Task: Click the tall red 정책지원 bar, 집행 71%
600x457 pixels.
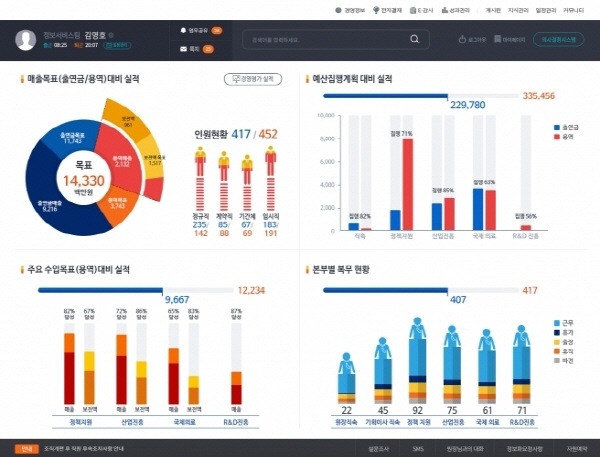Action: pyautogui.click(x=408, y=184)
